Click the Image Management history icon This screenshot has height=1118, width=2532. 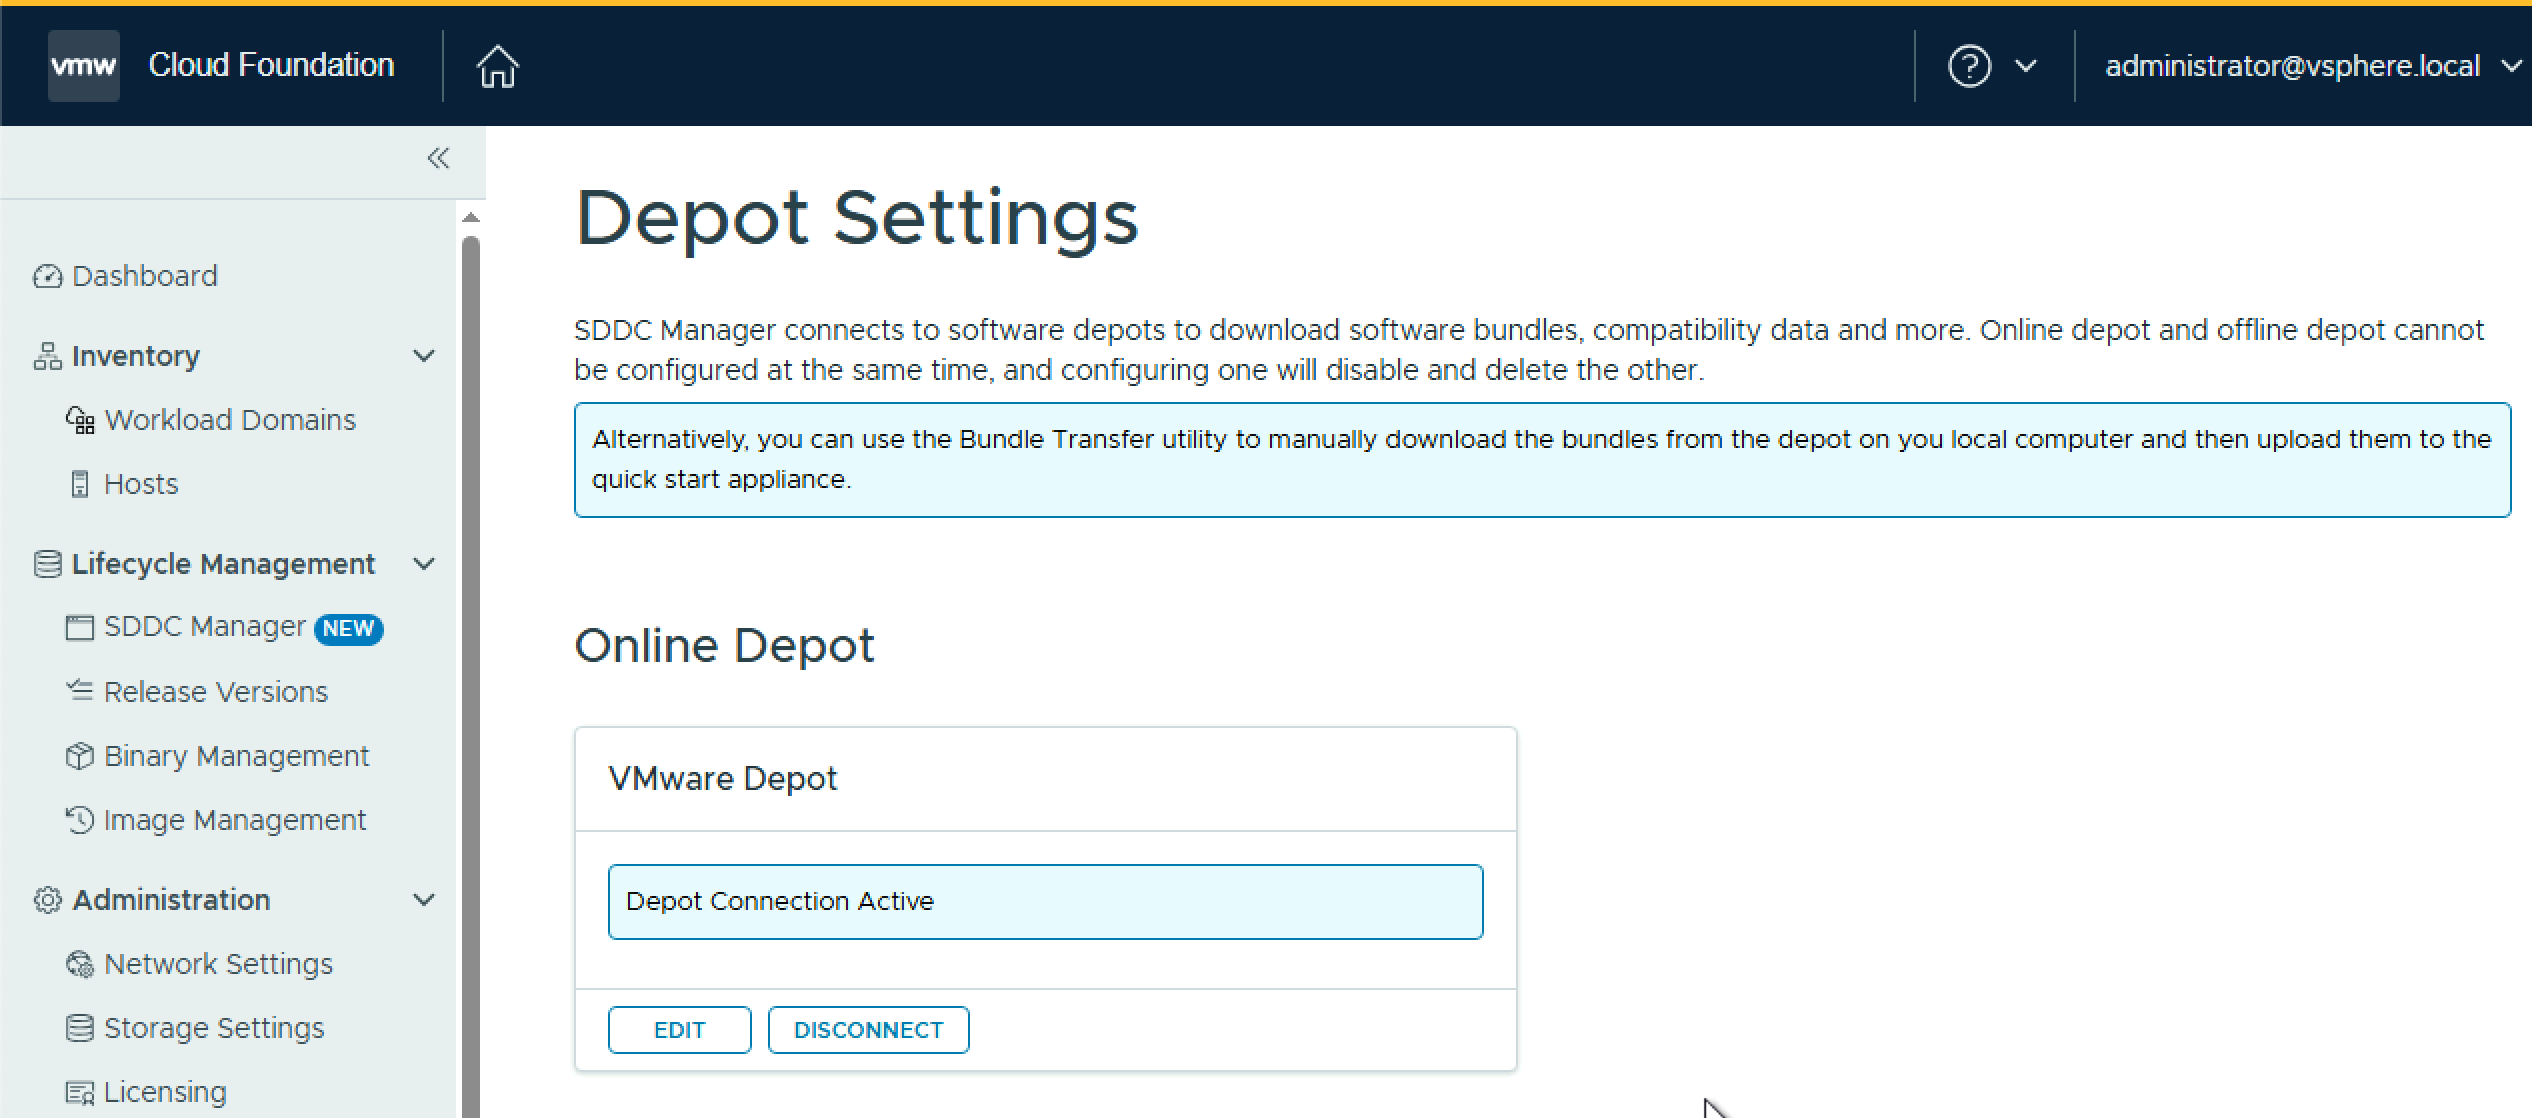79,820
